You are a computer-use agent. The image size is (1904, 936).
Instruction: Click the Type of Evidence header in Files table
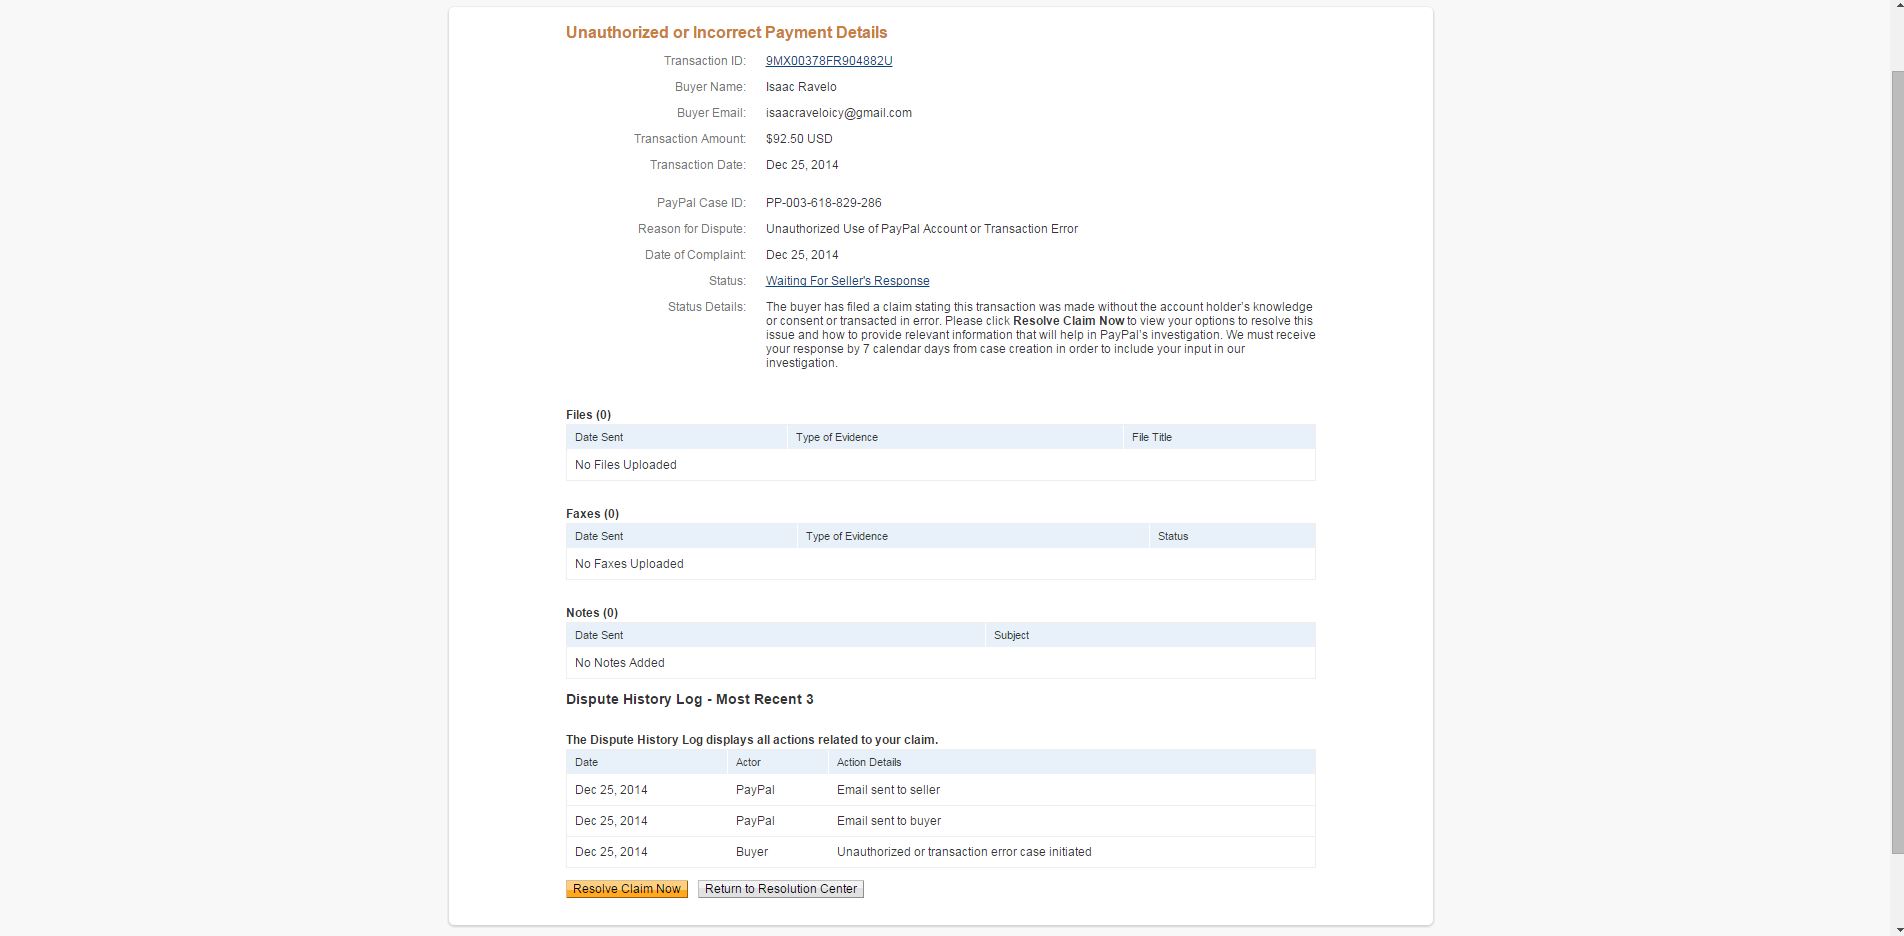[x=836, y=437]
